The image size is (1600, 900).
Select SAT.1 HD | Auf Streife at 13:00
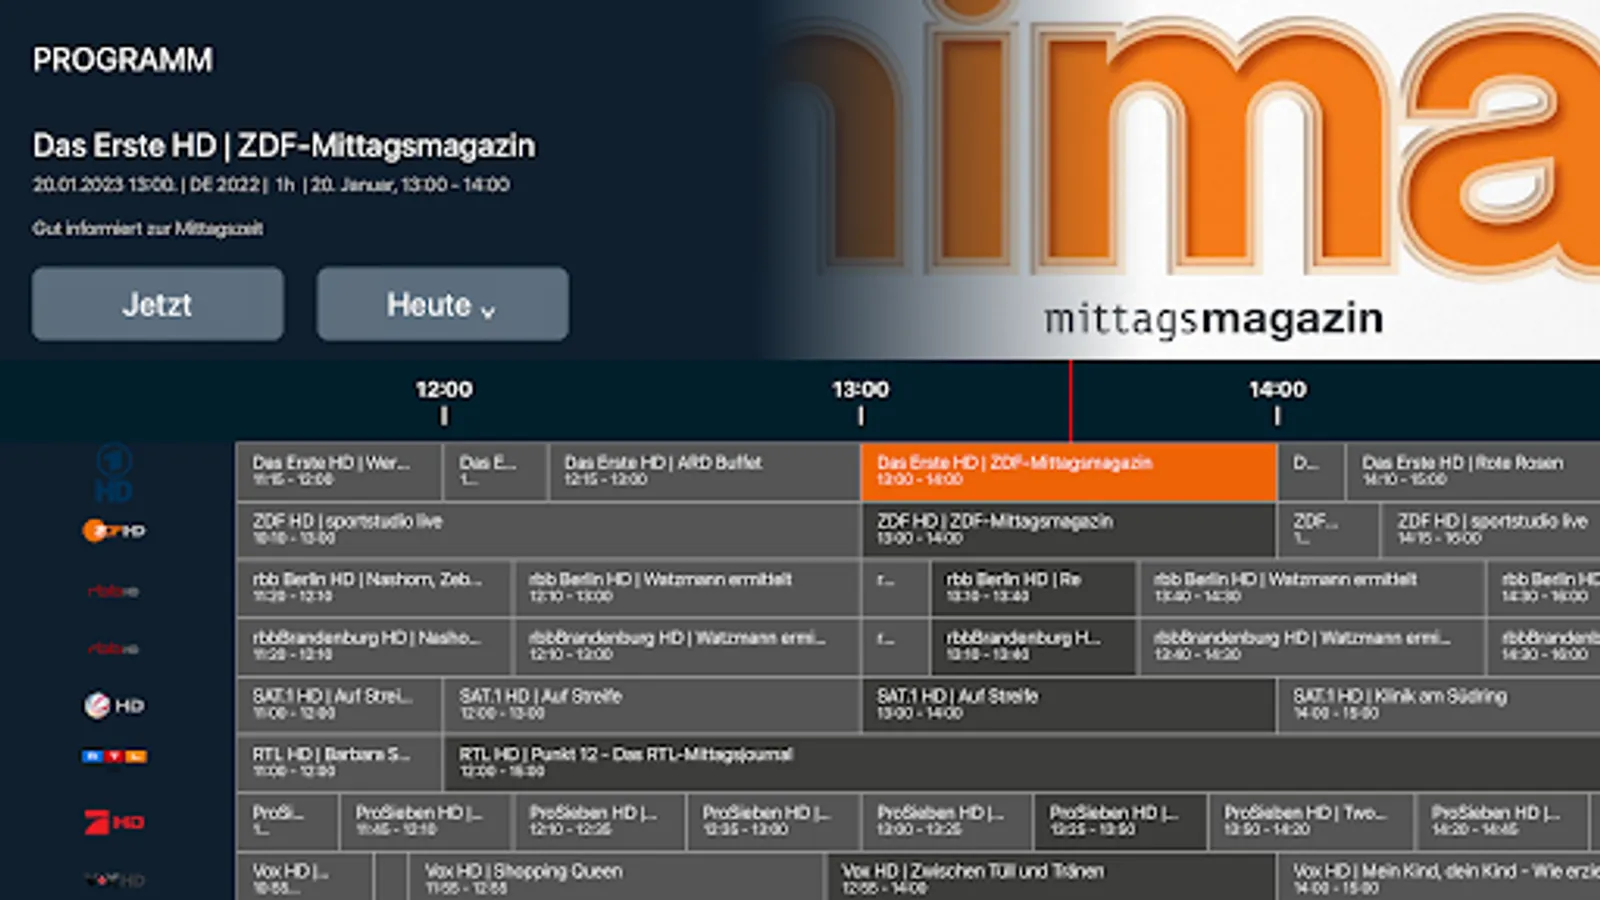(1069, 705)
